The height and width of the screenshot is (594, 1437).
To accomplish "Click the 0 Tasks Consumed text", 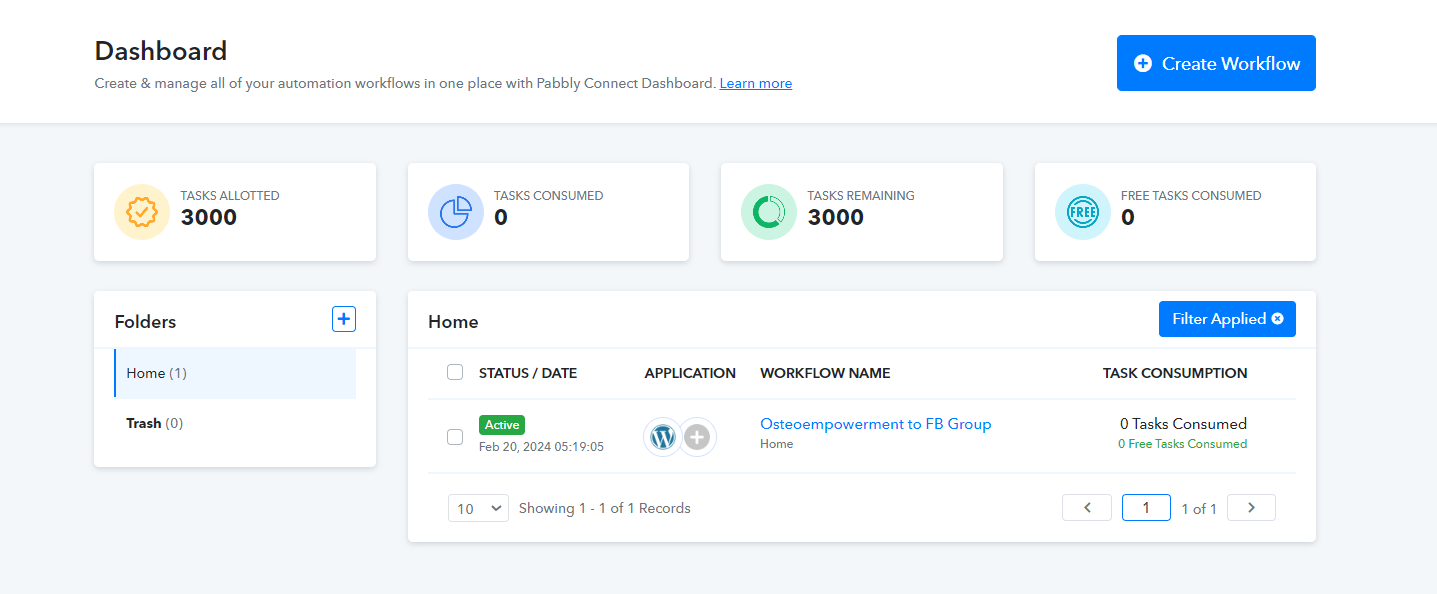I will tap(1183, 424).
